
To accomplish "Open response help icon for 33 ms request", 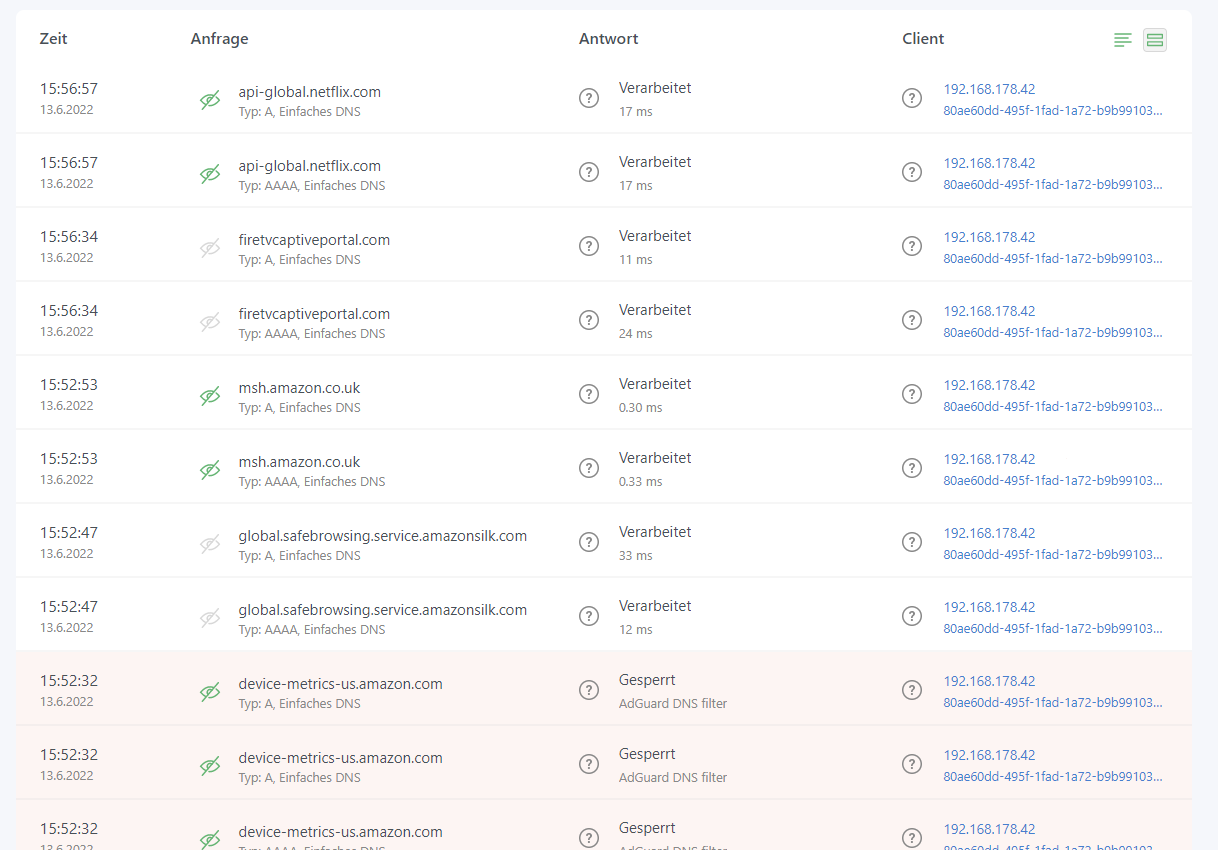I will [x=589, y=542].
